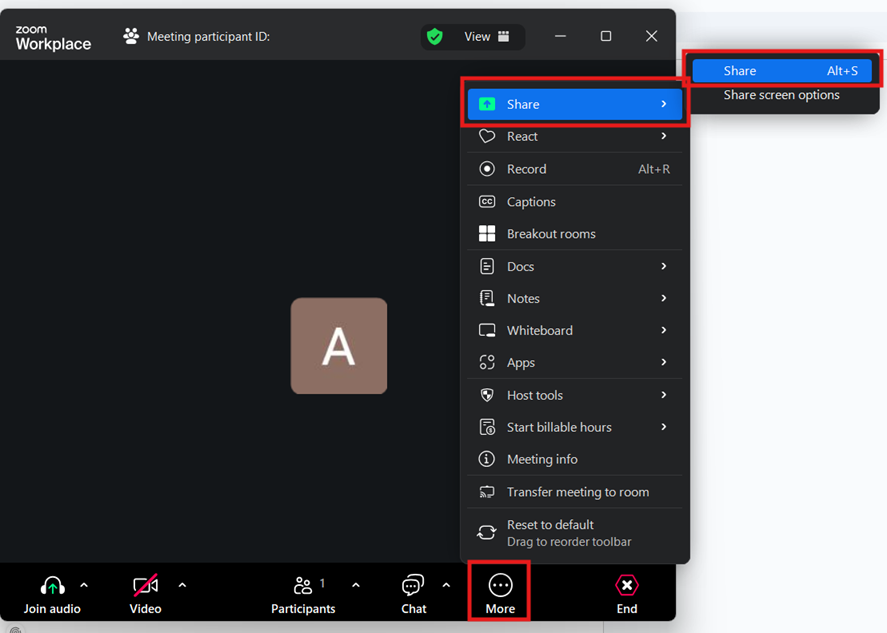887x633 pixels.
Task: Select Share screen options in submenu
Action: [x=781, y=95]
